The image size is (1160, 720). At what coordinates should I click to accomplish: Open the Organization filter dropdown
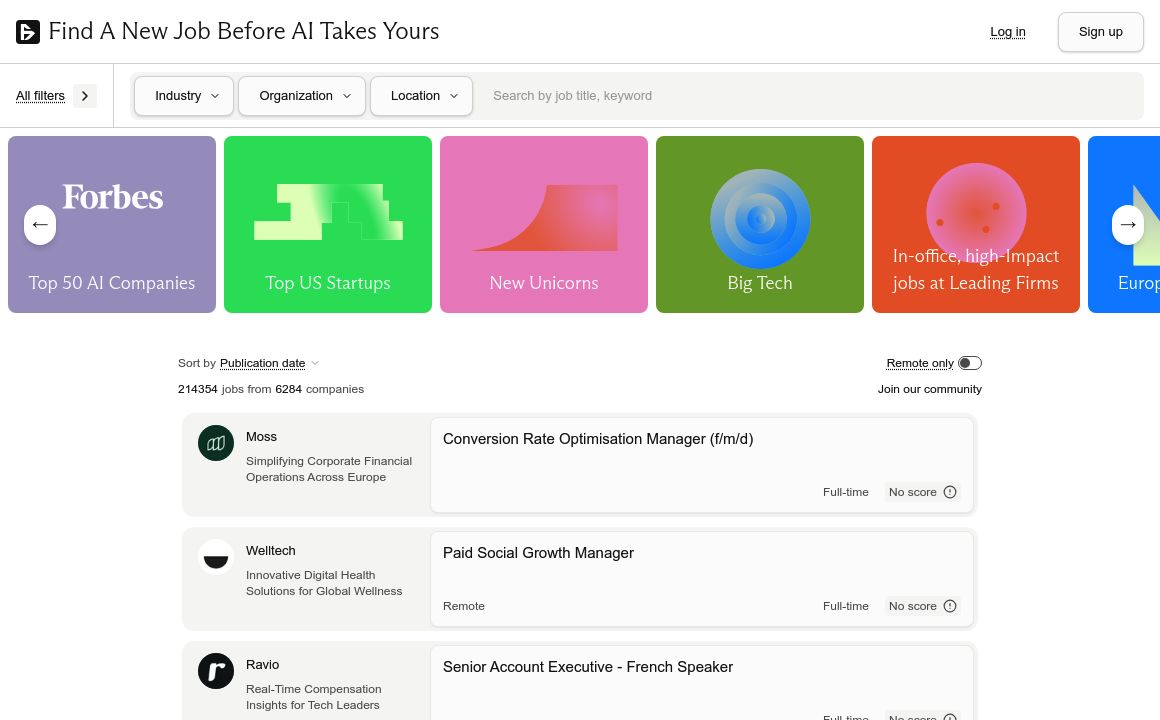(x=302, y=96)
